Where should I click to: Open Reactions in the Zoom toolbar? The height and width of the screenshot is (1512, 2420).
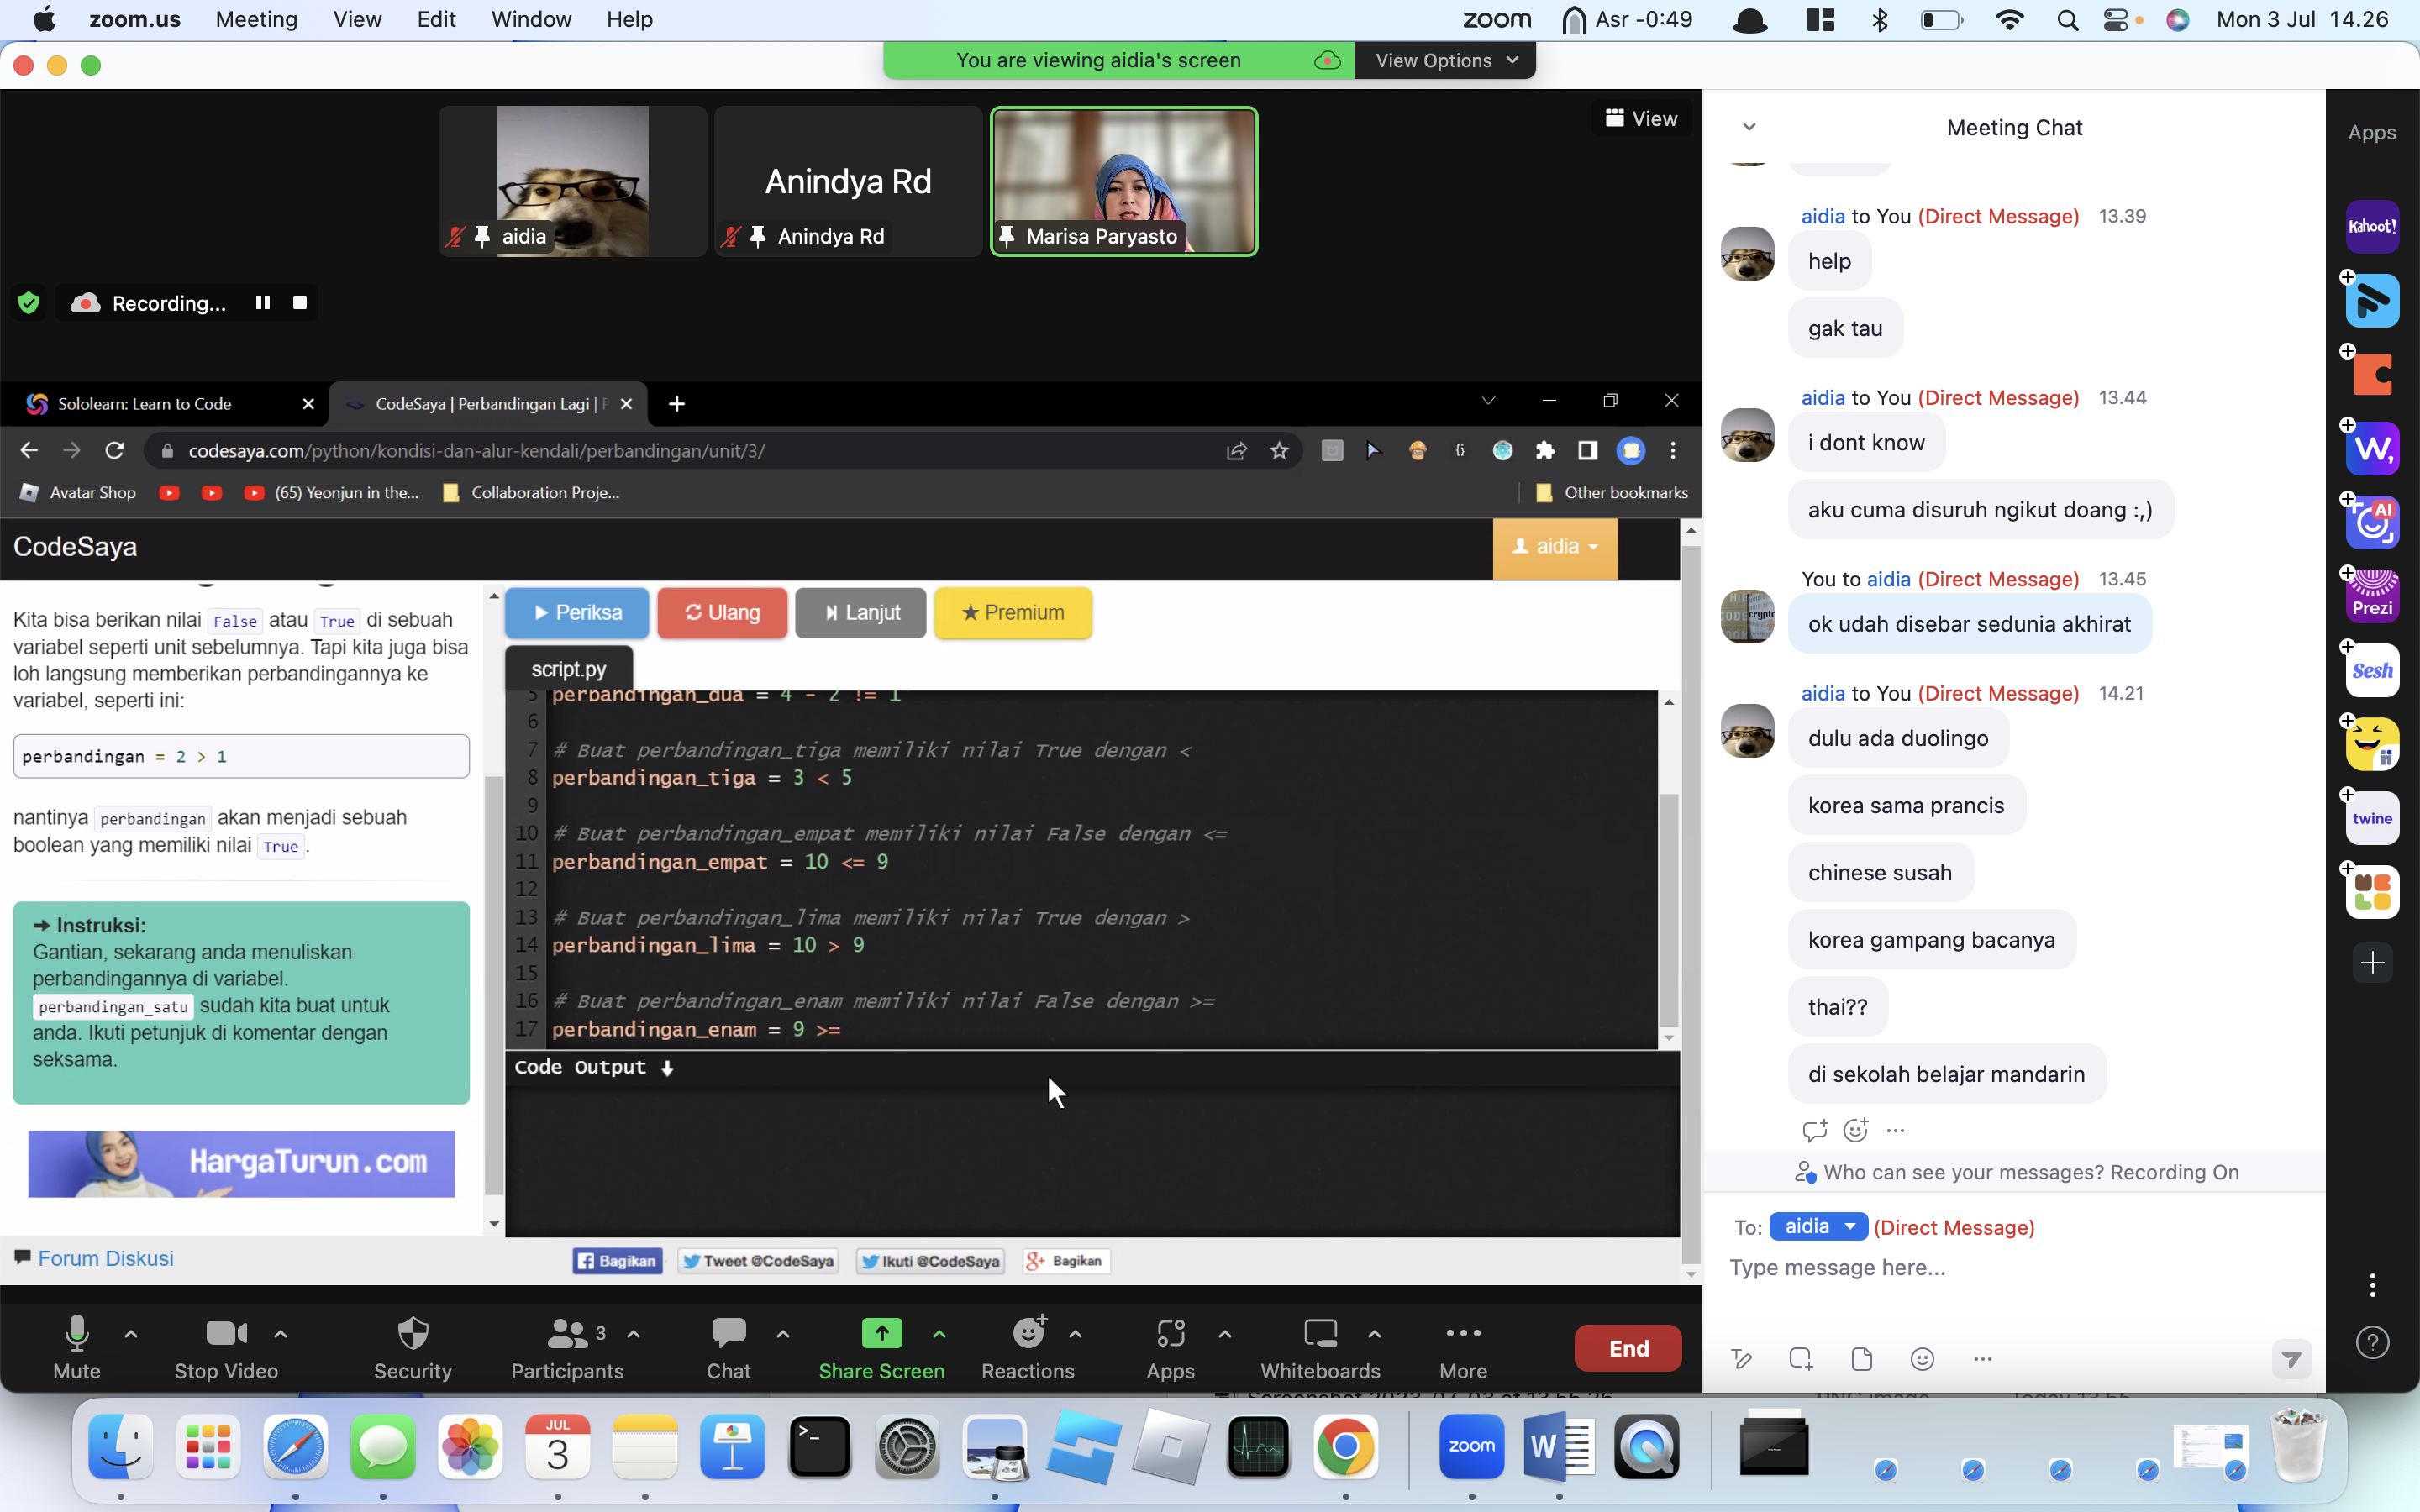point(1028,1347)
